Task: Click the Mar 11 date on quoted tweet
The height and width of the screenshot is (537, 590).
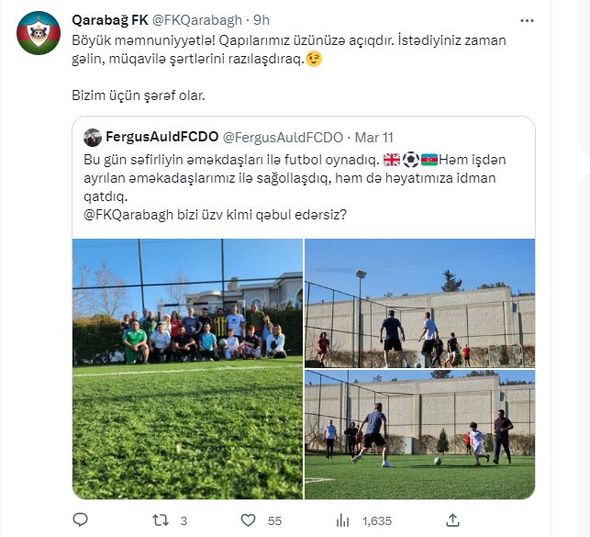Action: coord(374,137)
